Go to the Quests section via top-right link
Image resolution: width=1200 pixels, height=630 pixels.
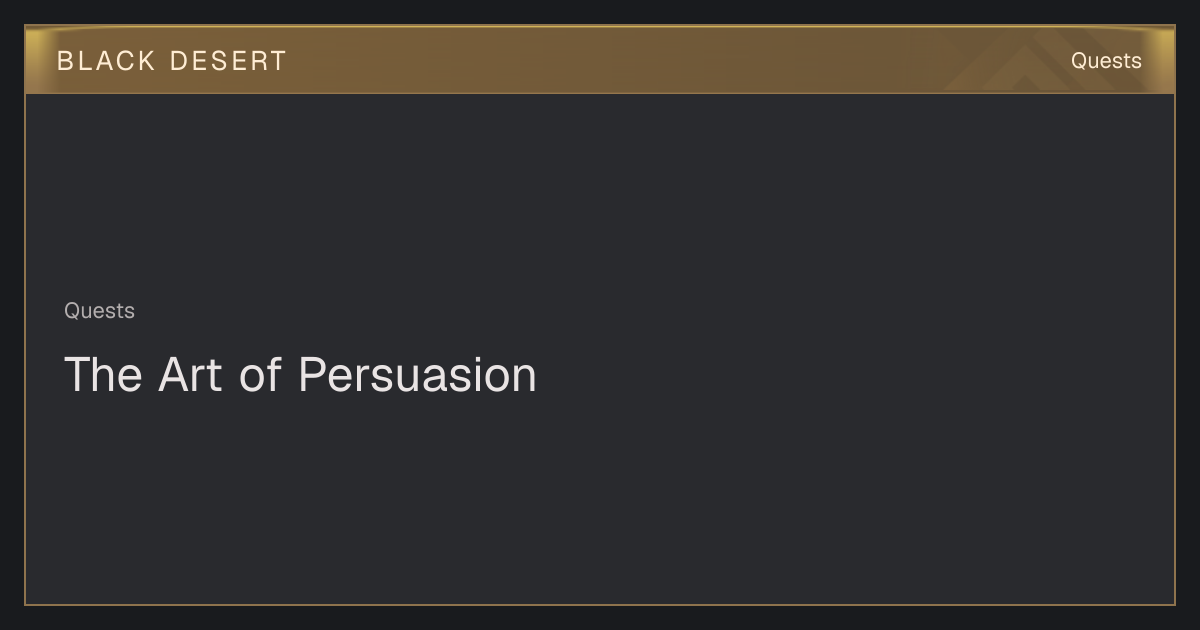[x=1106, y=61]
